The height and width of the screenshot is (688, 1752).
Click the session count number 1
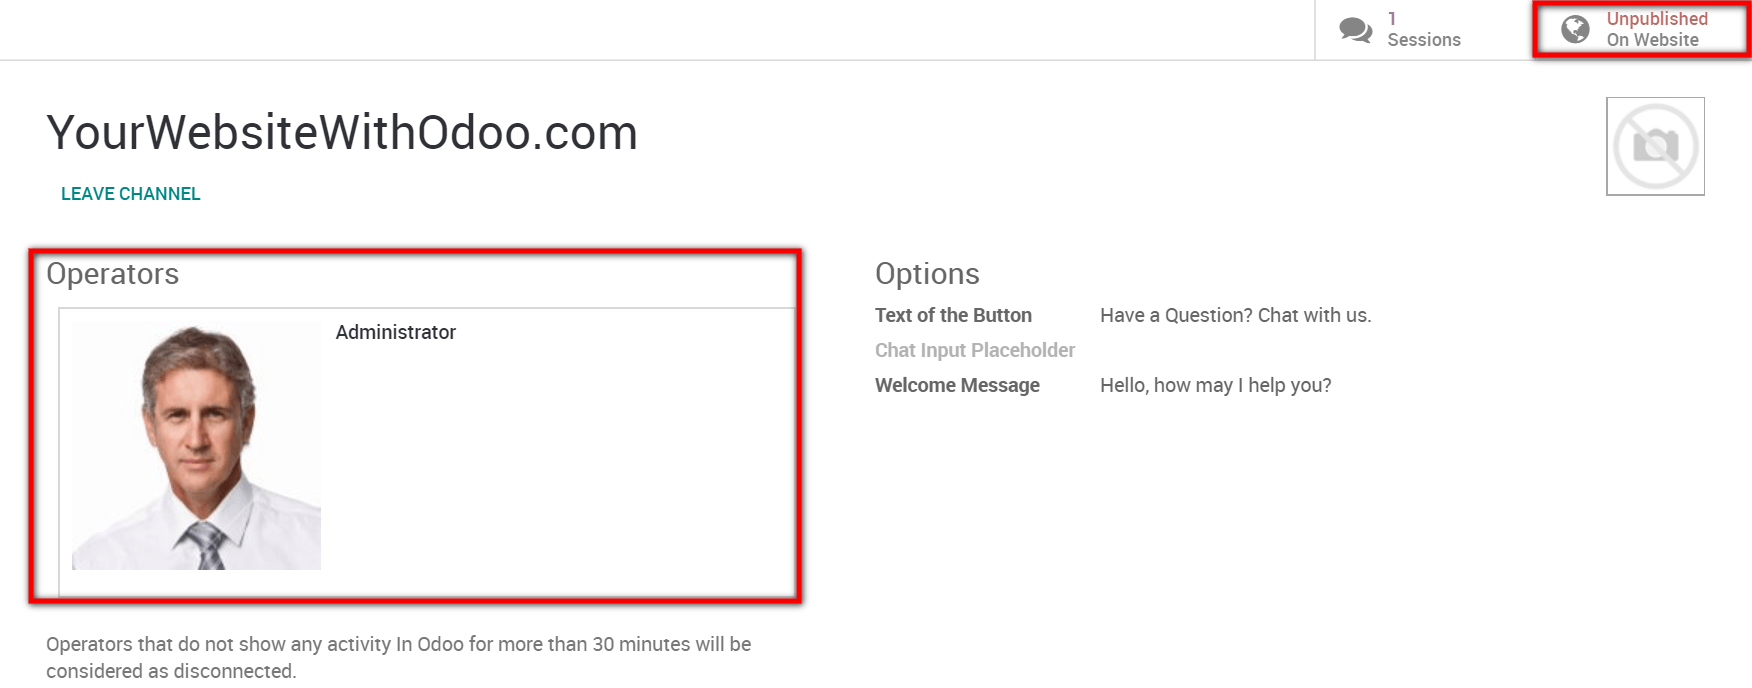(1392, 19)
